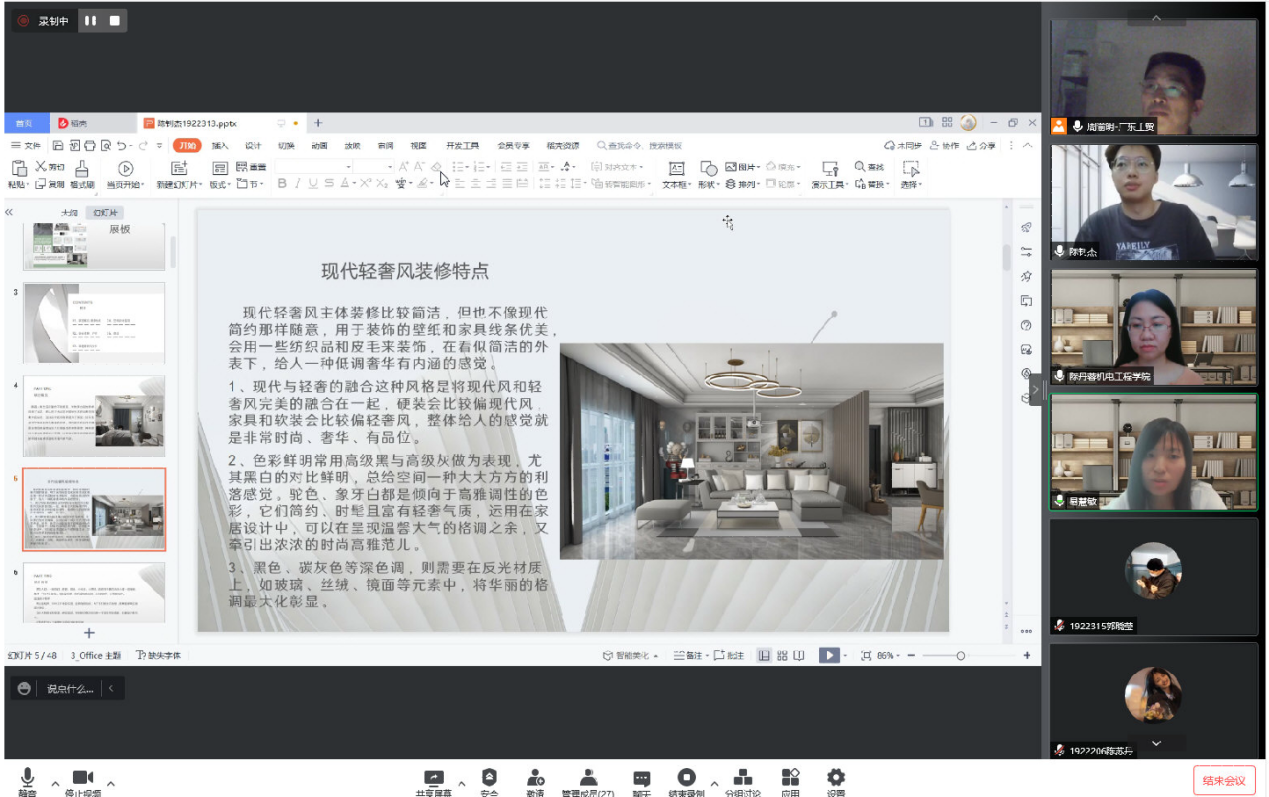Expand the font name dropdown
The height and width of the screenshot is (797, 1269).
[x=348, y=167]
